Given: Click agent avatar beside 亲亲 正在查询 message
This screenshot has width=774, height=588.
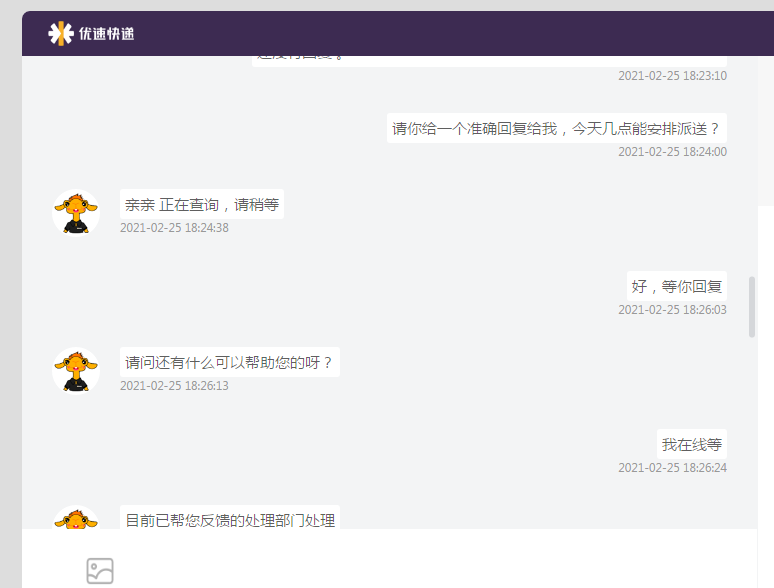Looking at the screenshot, I should [76, 213].
